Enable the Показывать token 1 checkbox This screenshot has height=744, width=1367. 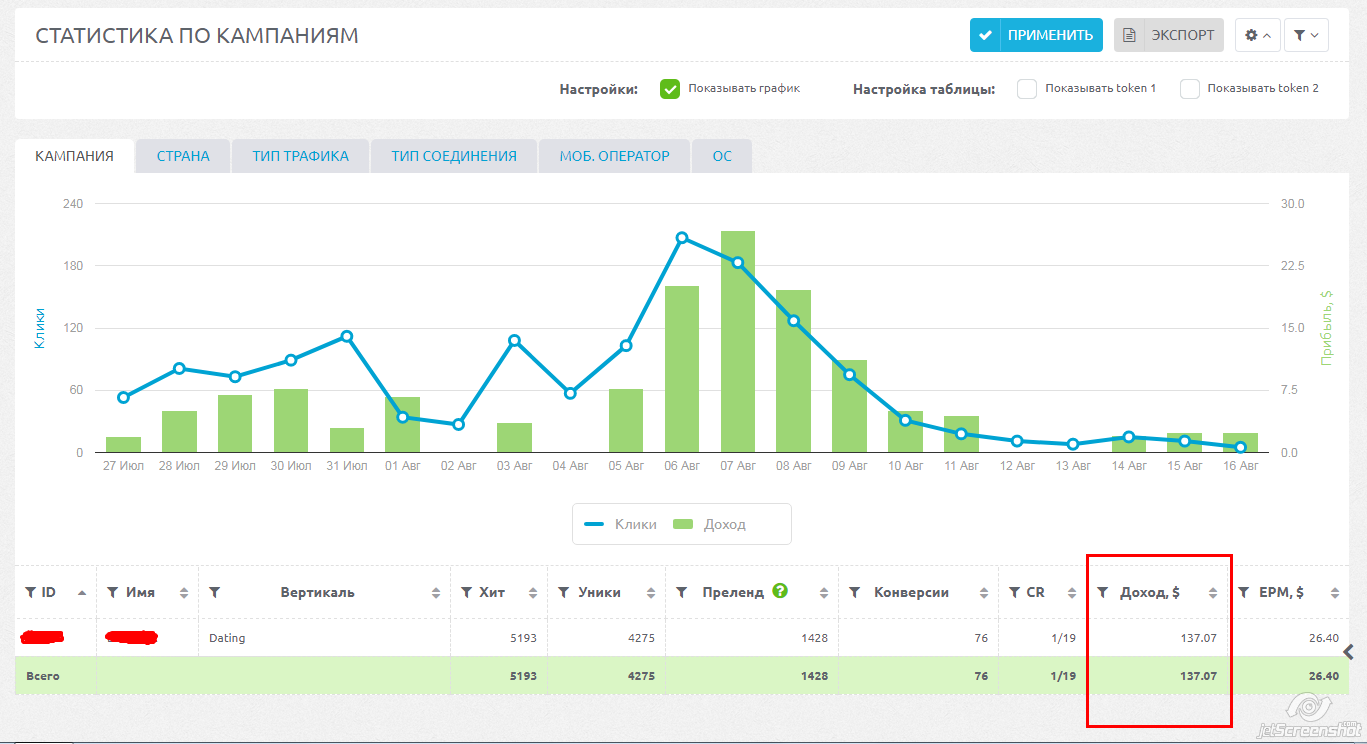click(1027, 89)
